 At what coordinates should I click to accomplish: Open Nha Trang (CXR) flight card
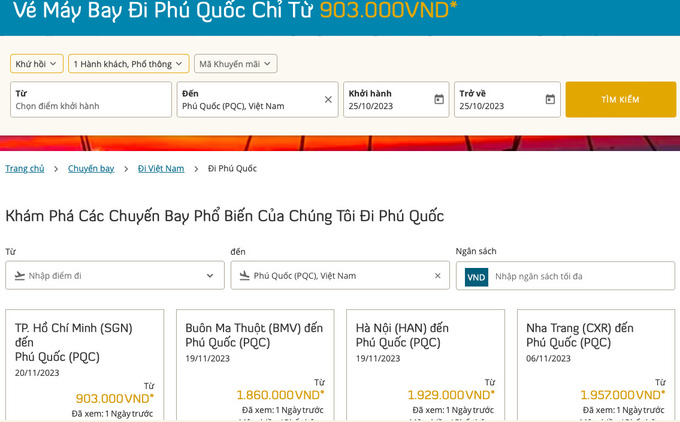(596, 365)
